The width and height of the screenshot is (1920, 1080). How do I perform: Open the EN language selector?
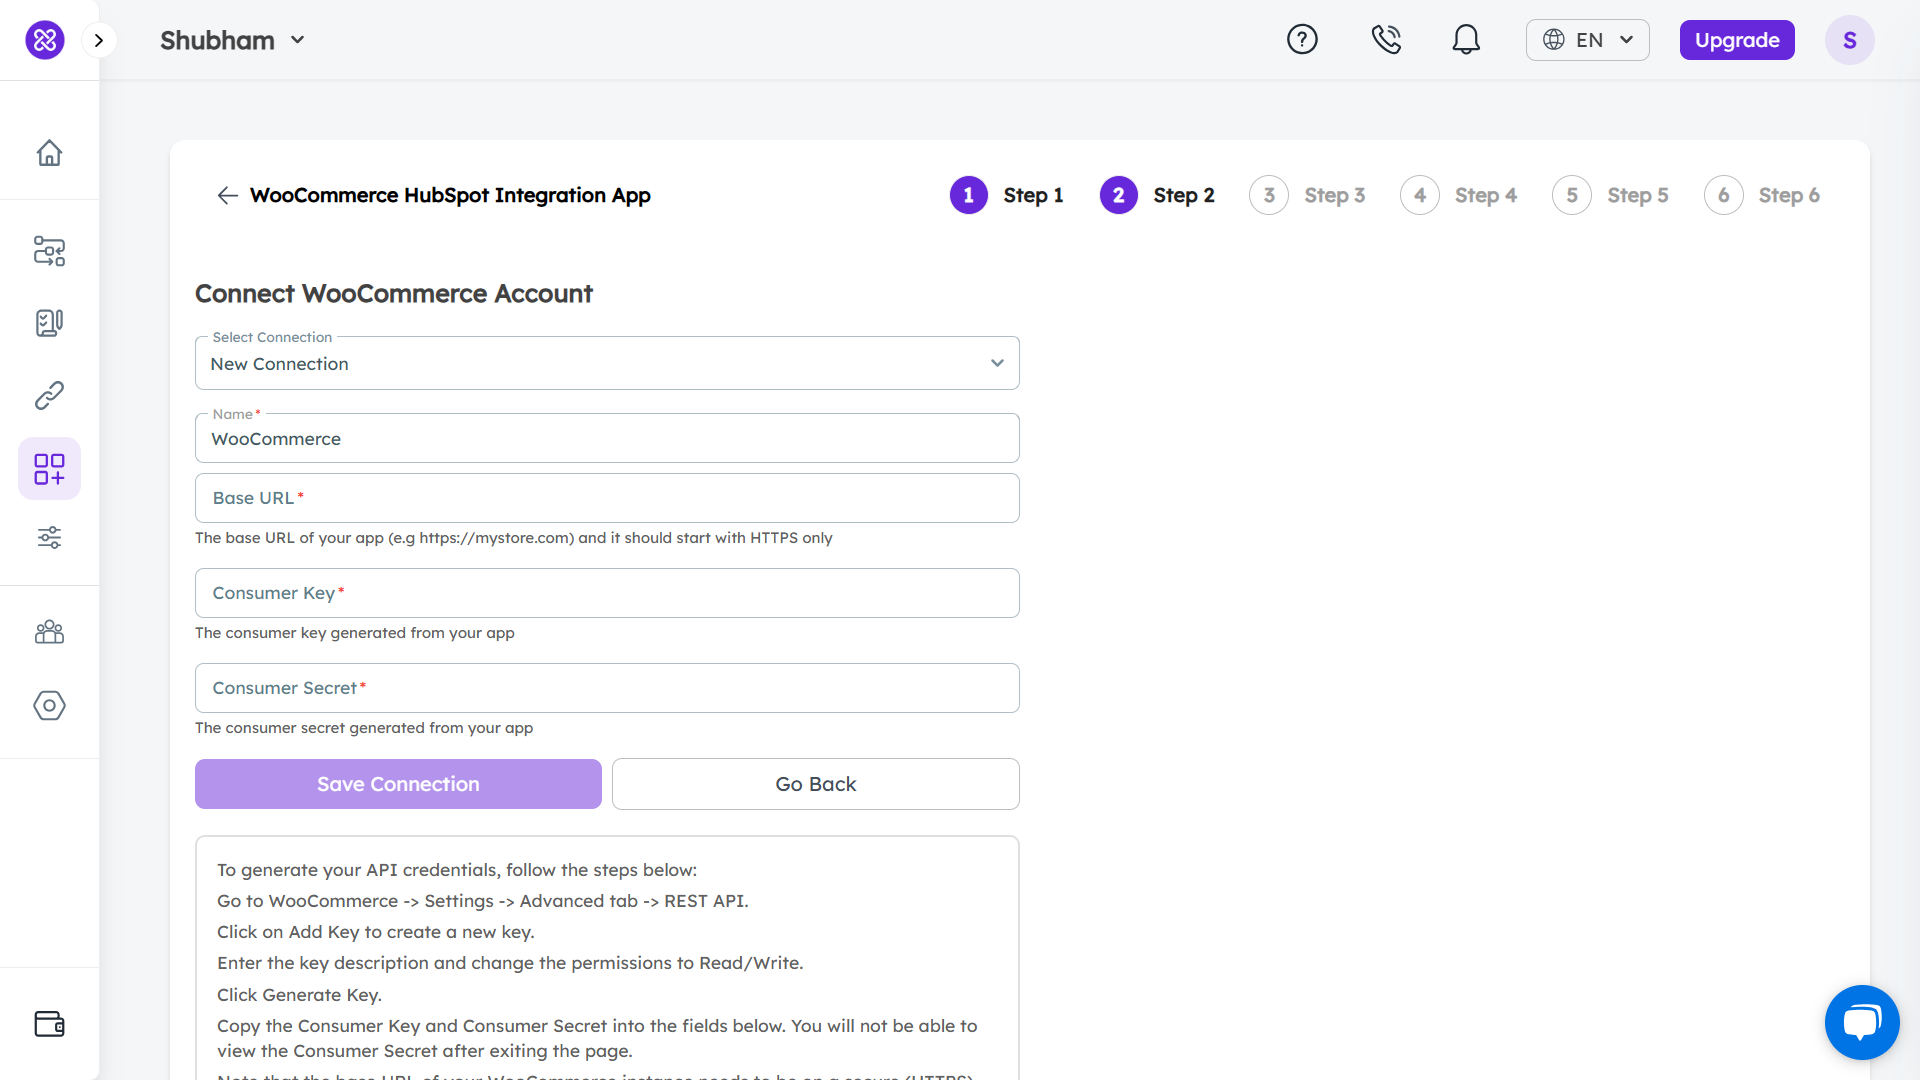click(1588, 40)
